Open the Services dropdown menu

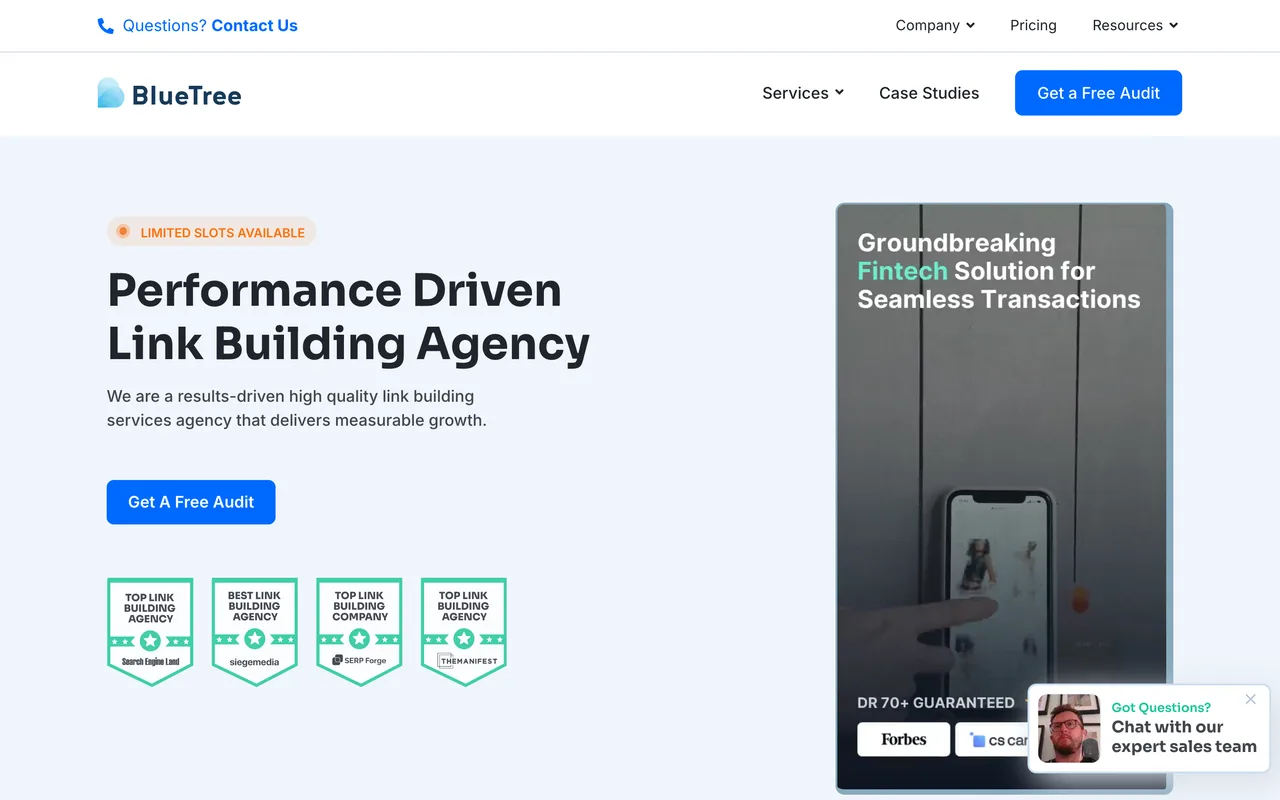[803, 93]
